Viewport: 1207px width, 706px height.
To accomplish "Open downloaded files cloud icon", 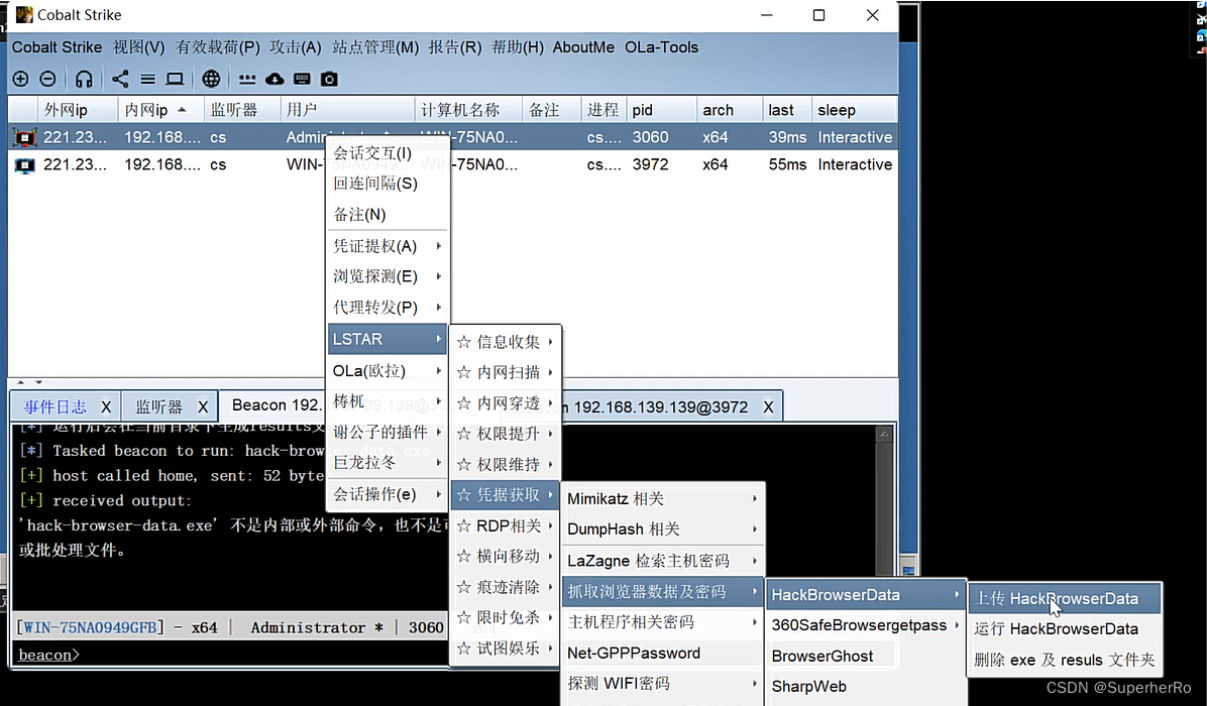I will 274,79.
